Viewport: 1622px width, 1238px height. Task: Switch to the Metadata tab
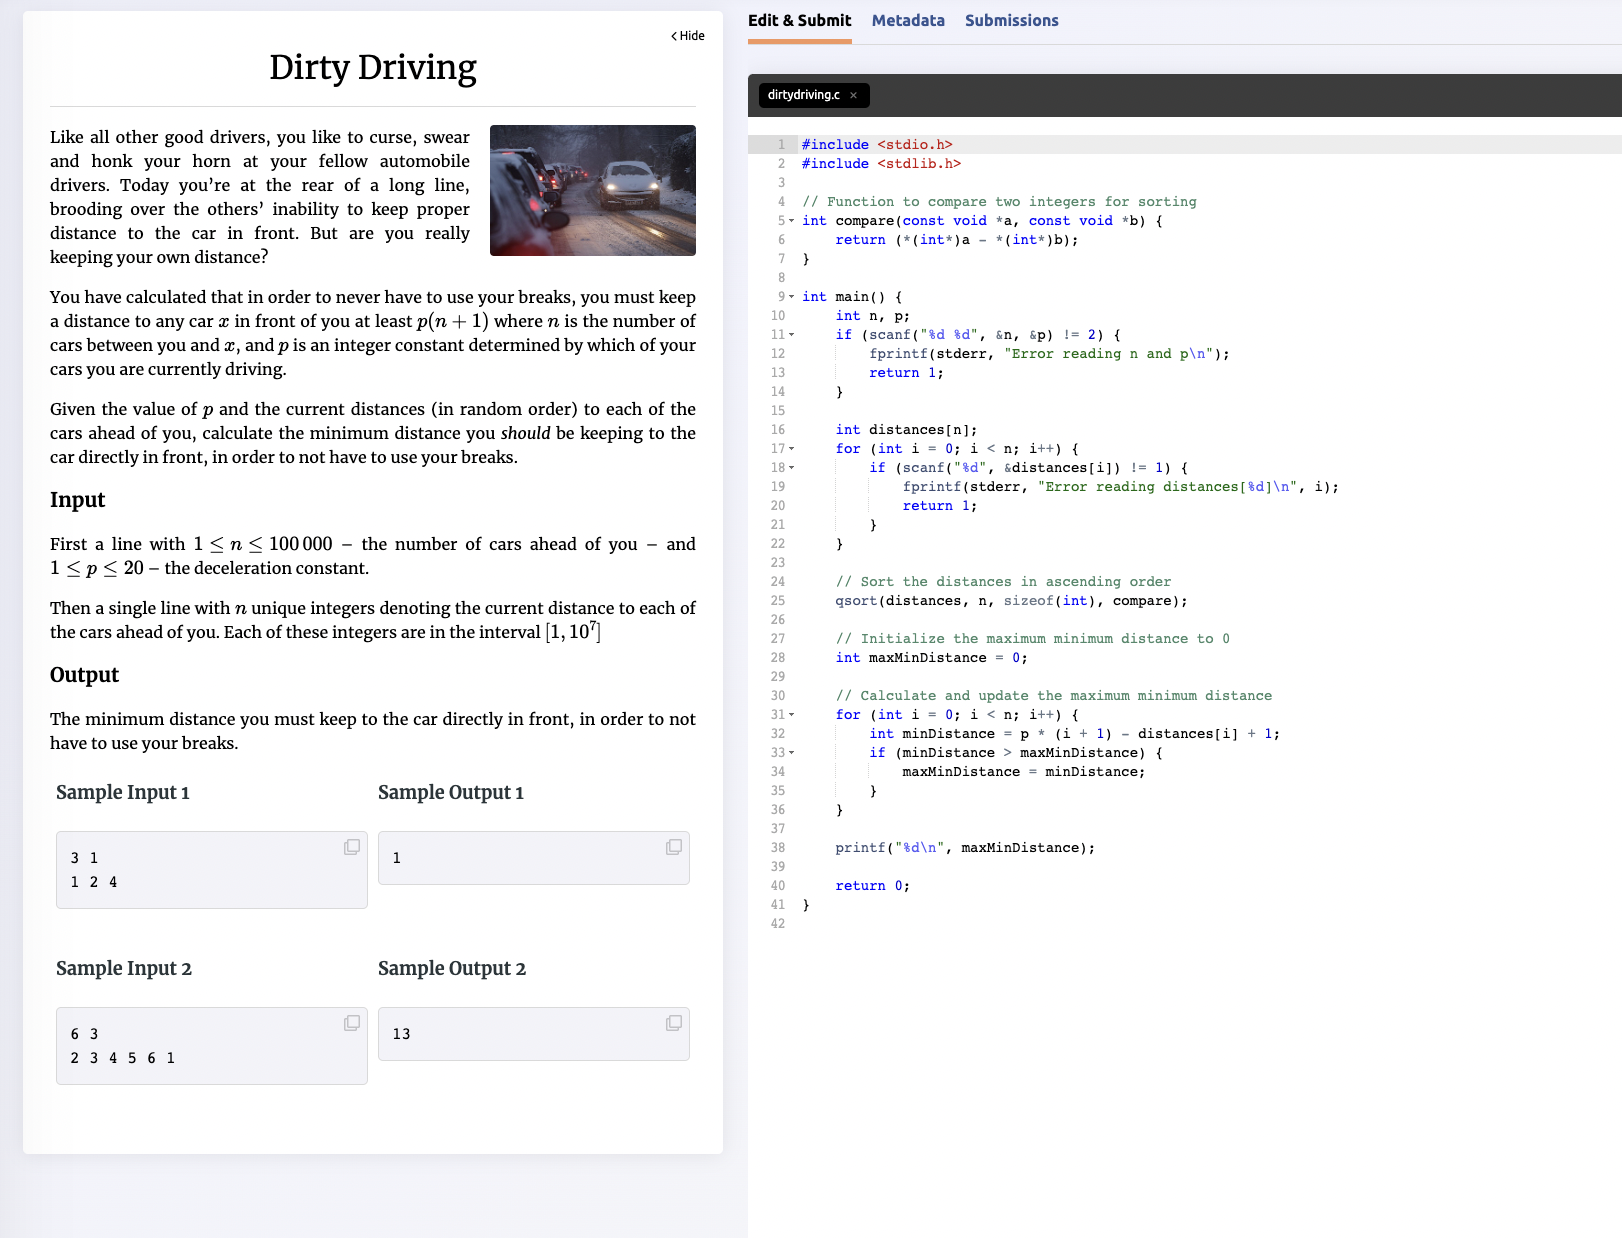(x=908, y=20)
